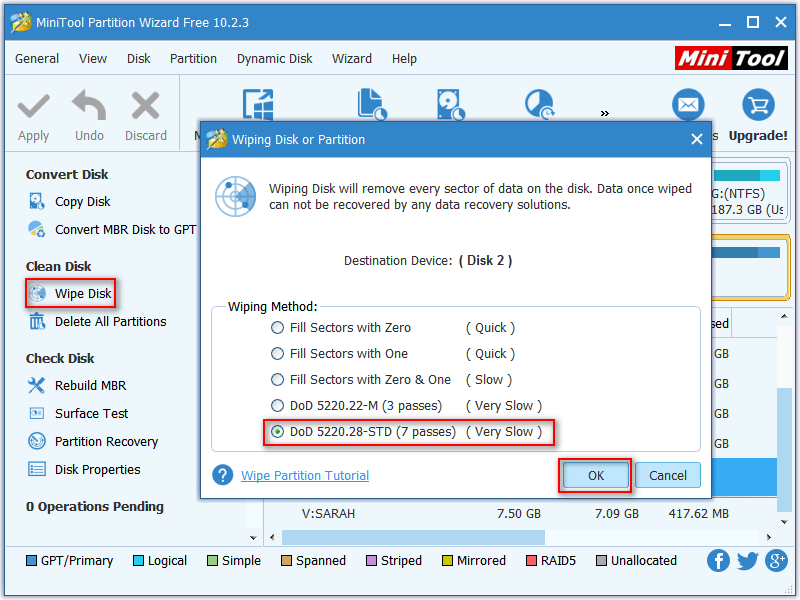Open the Upgrade! shopping cart
Viewport: 800px width, 600px height.
pyautogui.click(x=757, y=104)
